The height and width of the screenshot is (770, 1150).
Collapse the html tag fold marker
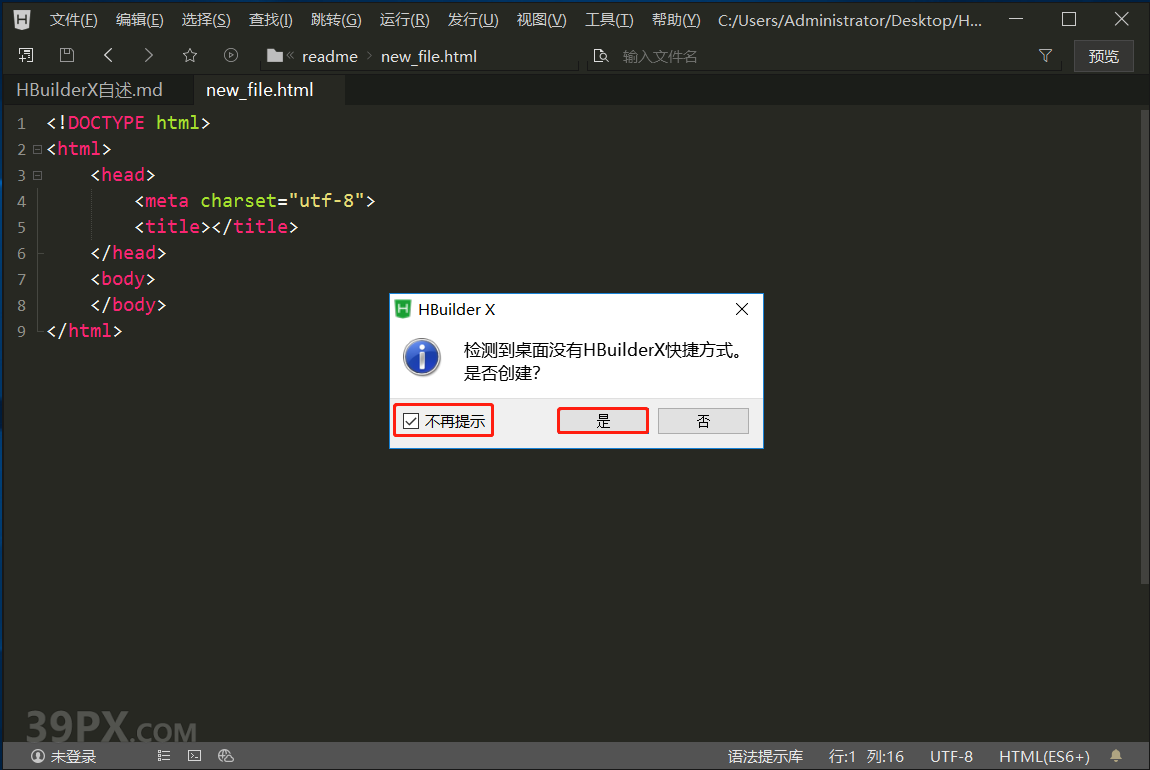[x=37, y=149]
